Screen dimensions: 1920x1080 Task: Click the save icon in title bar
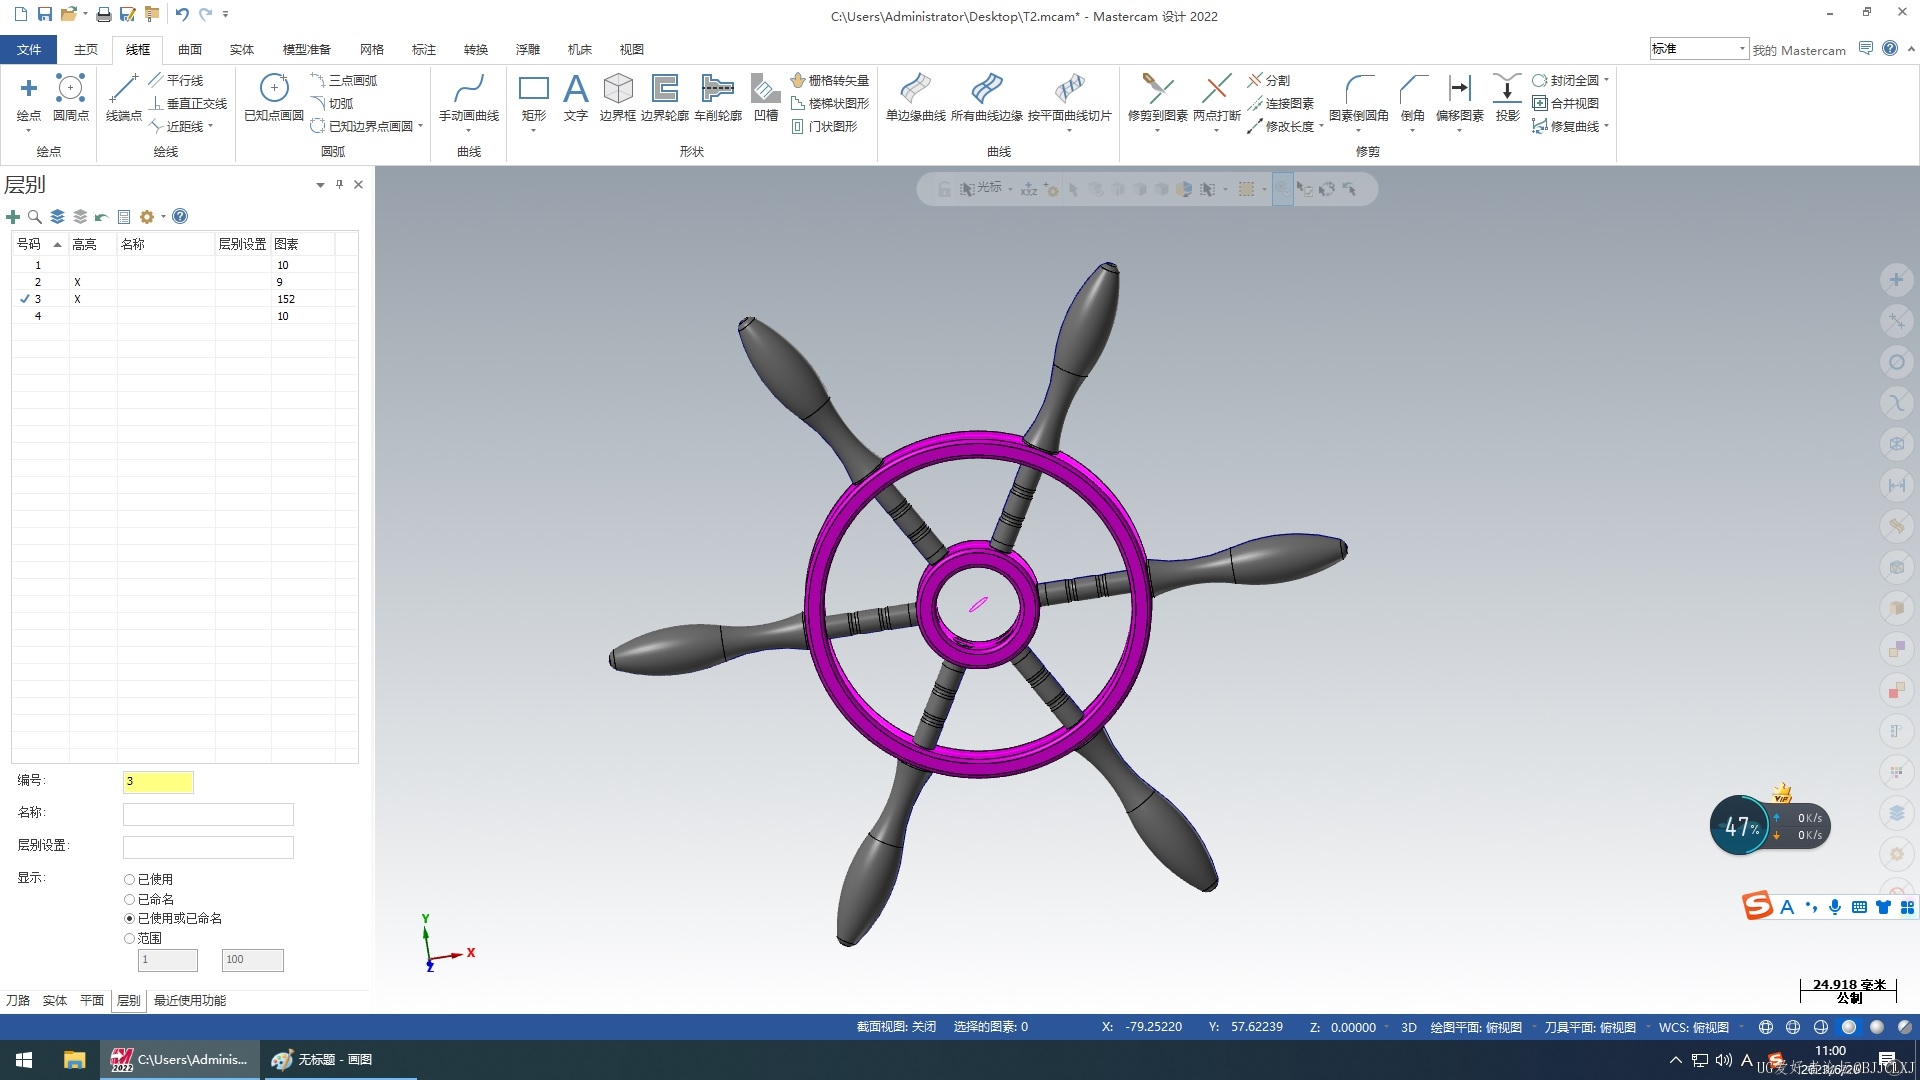coord(45,14)
